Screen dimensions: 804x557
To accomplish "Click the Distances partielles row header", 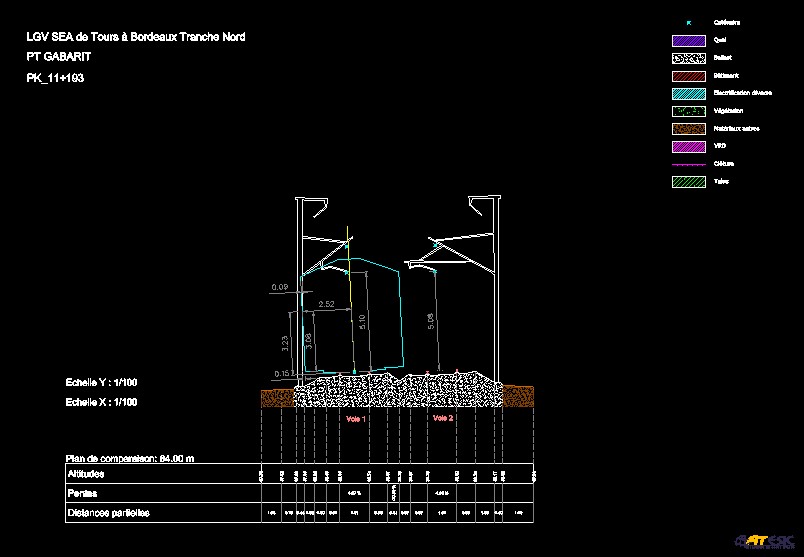I will click(108, 513).
